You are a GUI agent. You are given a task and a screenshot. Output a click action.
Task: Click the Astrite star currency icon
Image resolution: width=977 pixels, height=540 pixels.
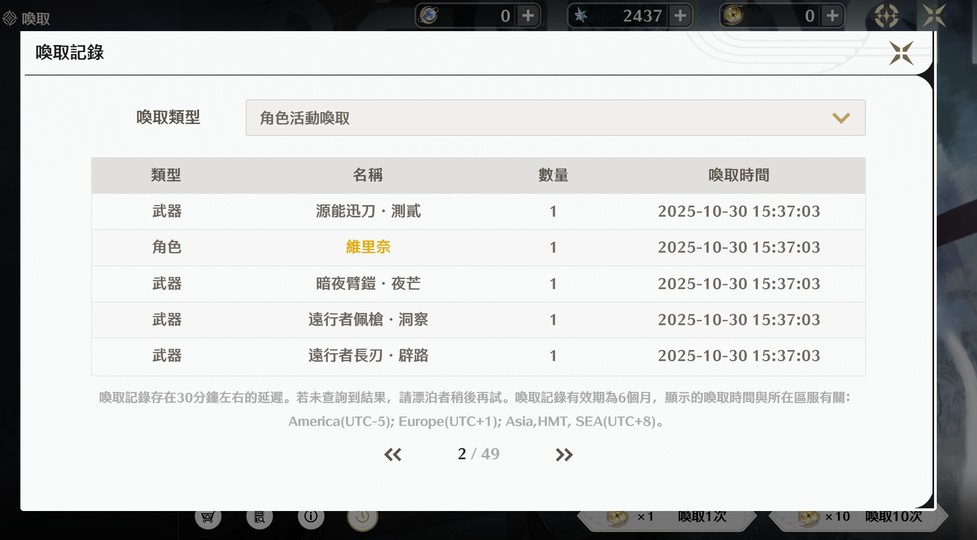(x=581, y=15)
